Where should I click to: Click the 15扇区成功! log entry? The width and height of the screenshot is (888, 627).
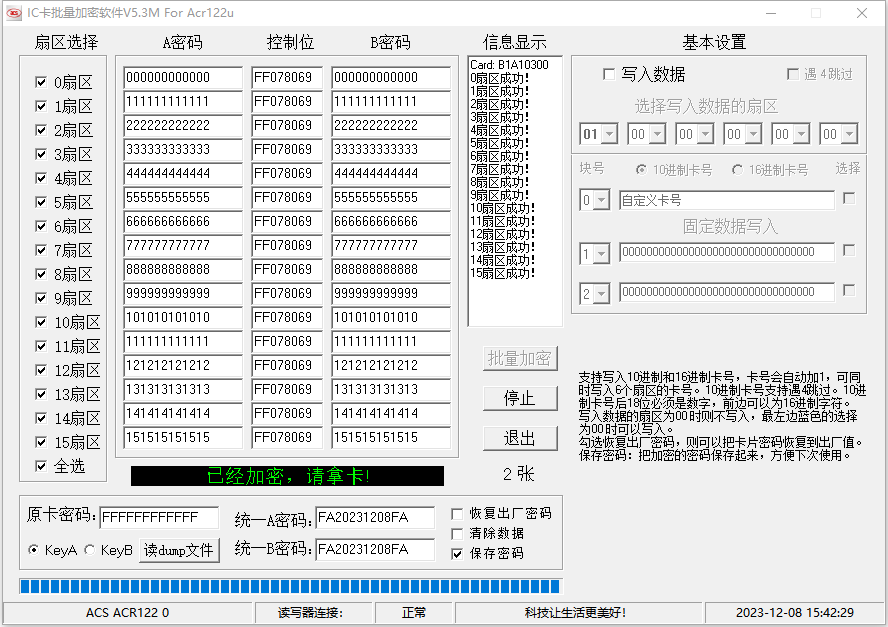click(x=502, y=273)
